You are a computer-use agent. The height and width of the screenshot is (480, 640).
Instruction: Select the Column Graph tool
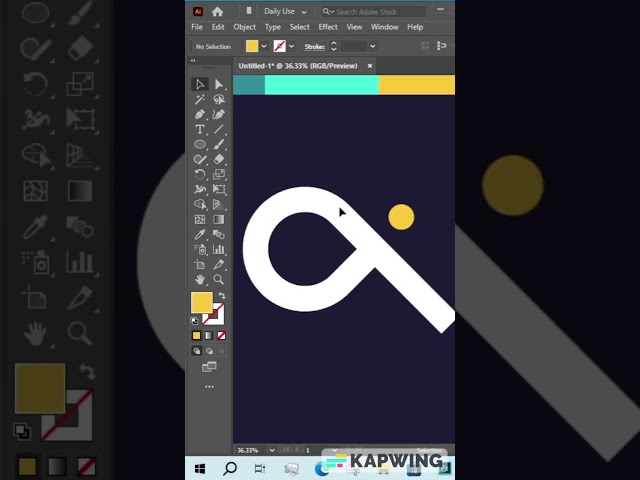point(219,249)
